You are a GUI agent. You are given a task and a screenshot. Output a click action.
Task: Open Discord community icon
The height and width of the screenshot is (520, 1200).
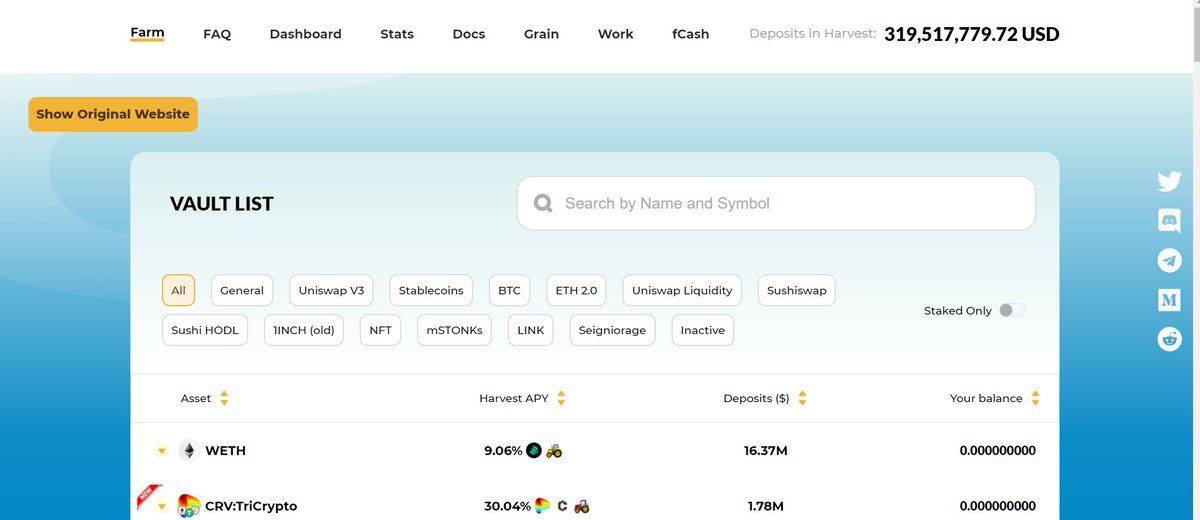1169,221
